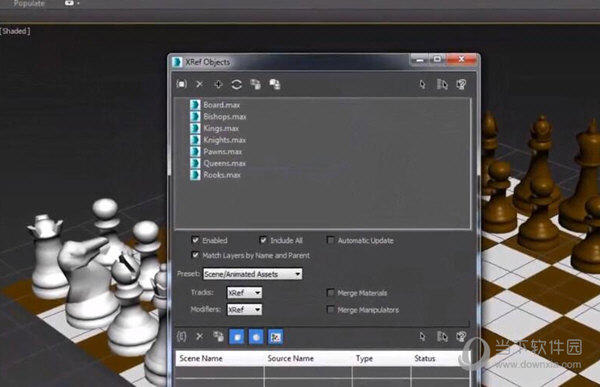Toggle List Objects blue button
This screenshot has height=387, width=600.
pyautogui.click(x=237, y=337)
